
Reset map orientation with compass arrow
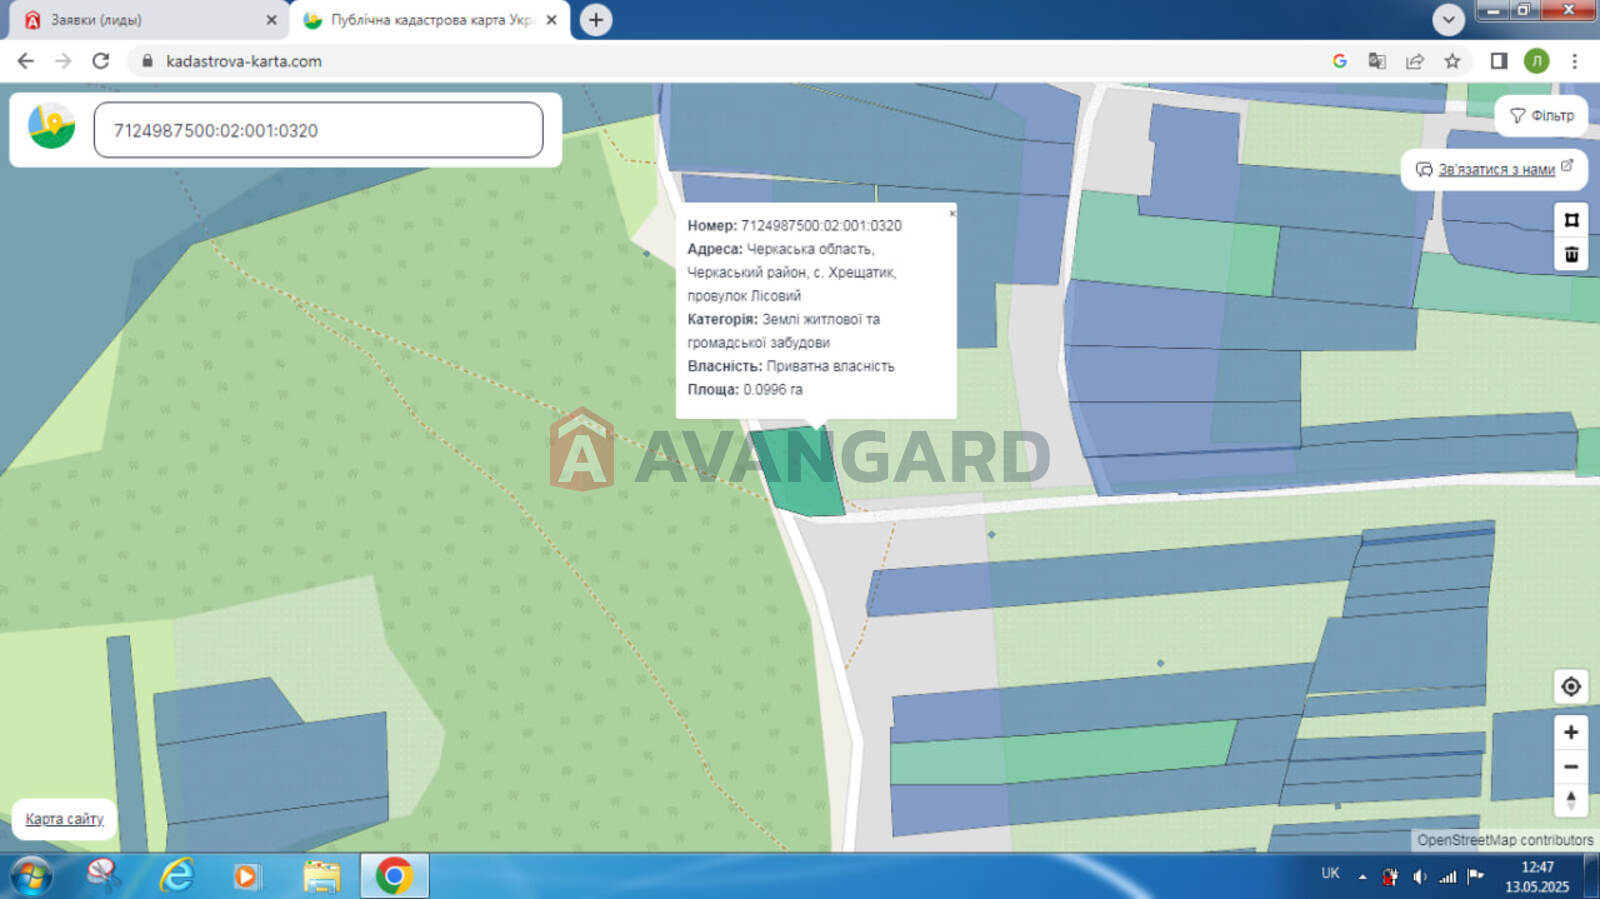pyautogui.click(x=1571, y=800)
